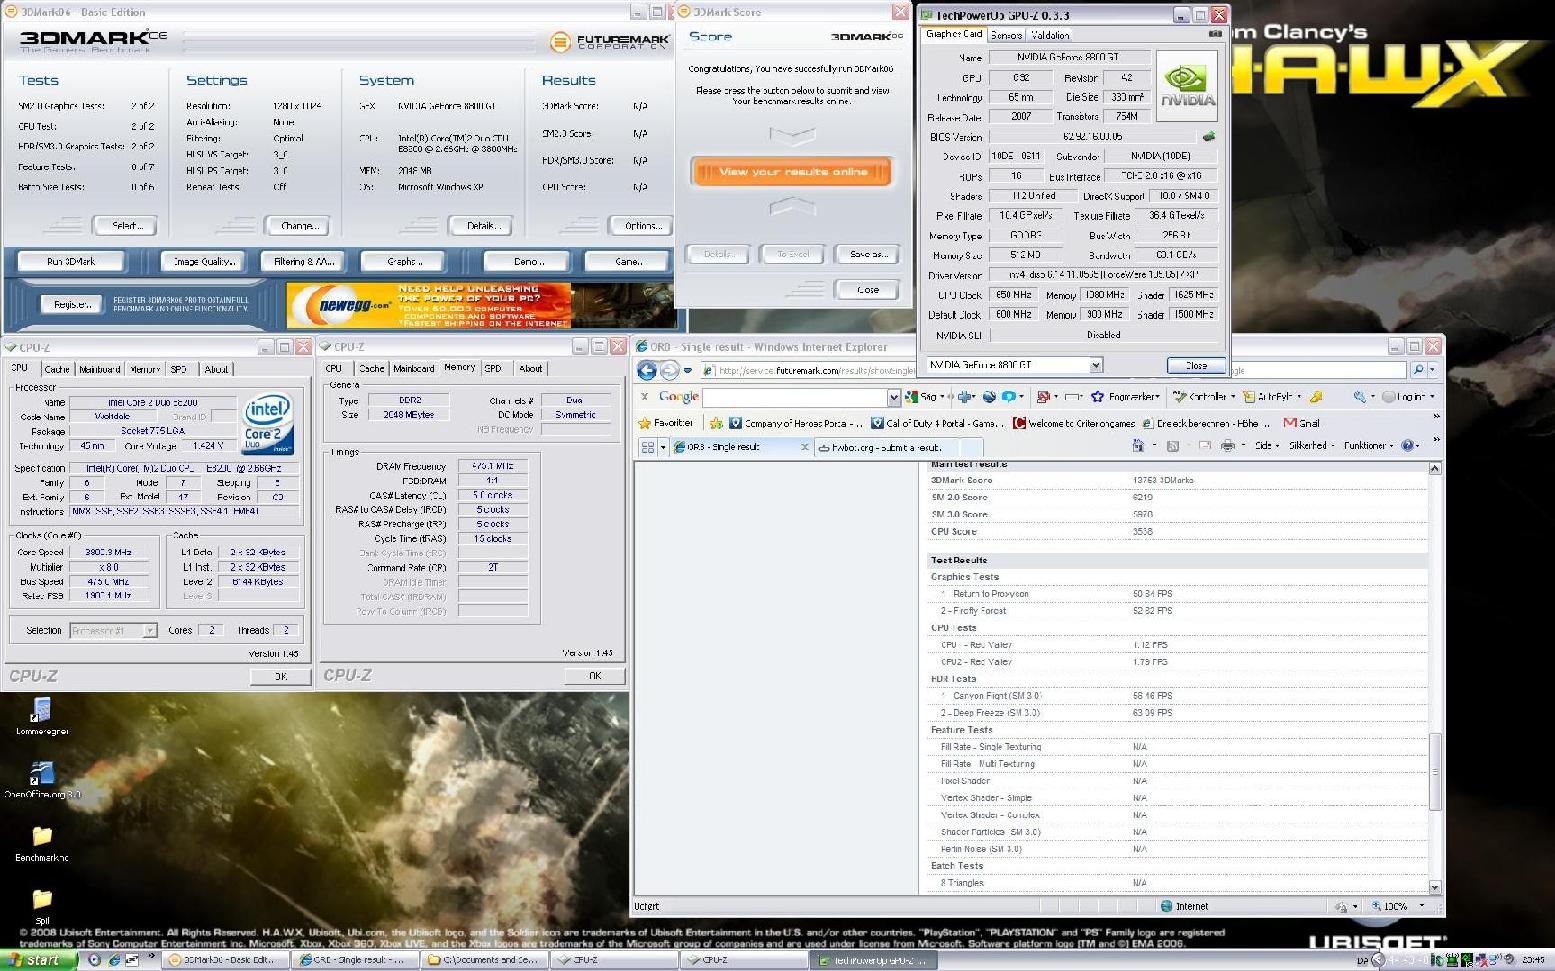The image size is (1555, 971).
Task: Switch to the SPD tab in left CPU-Z
Action: [178, 369]
